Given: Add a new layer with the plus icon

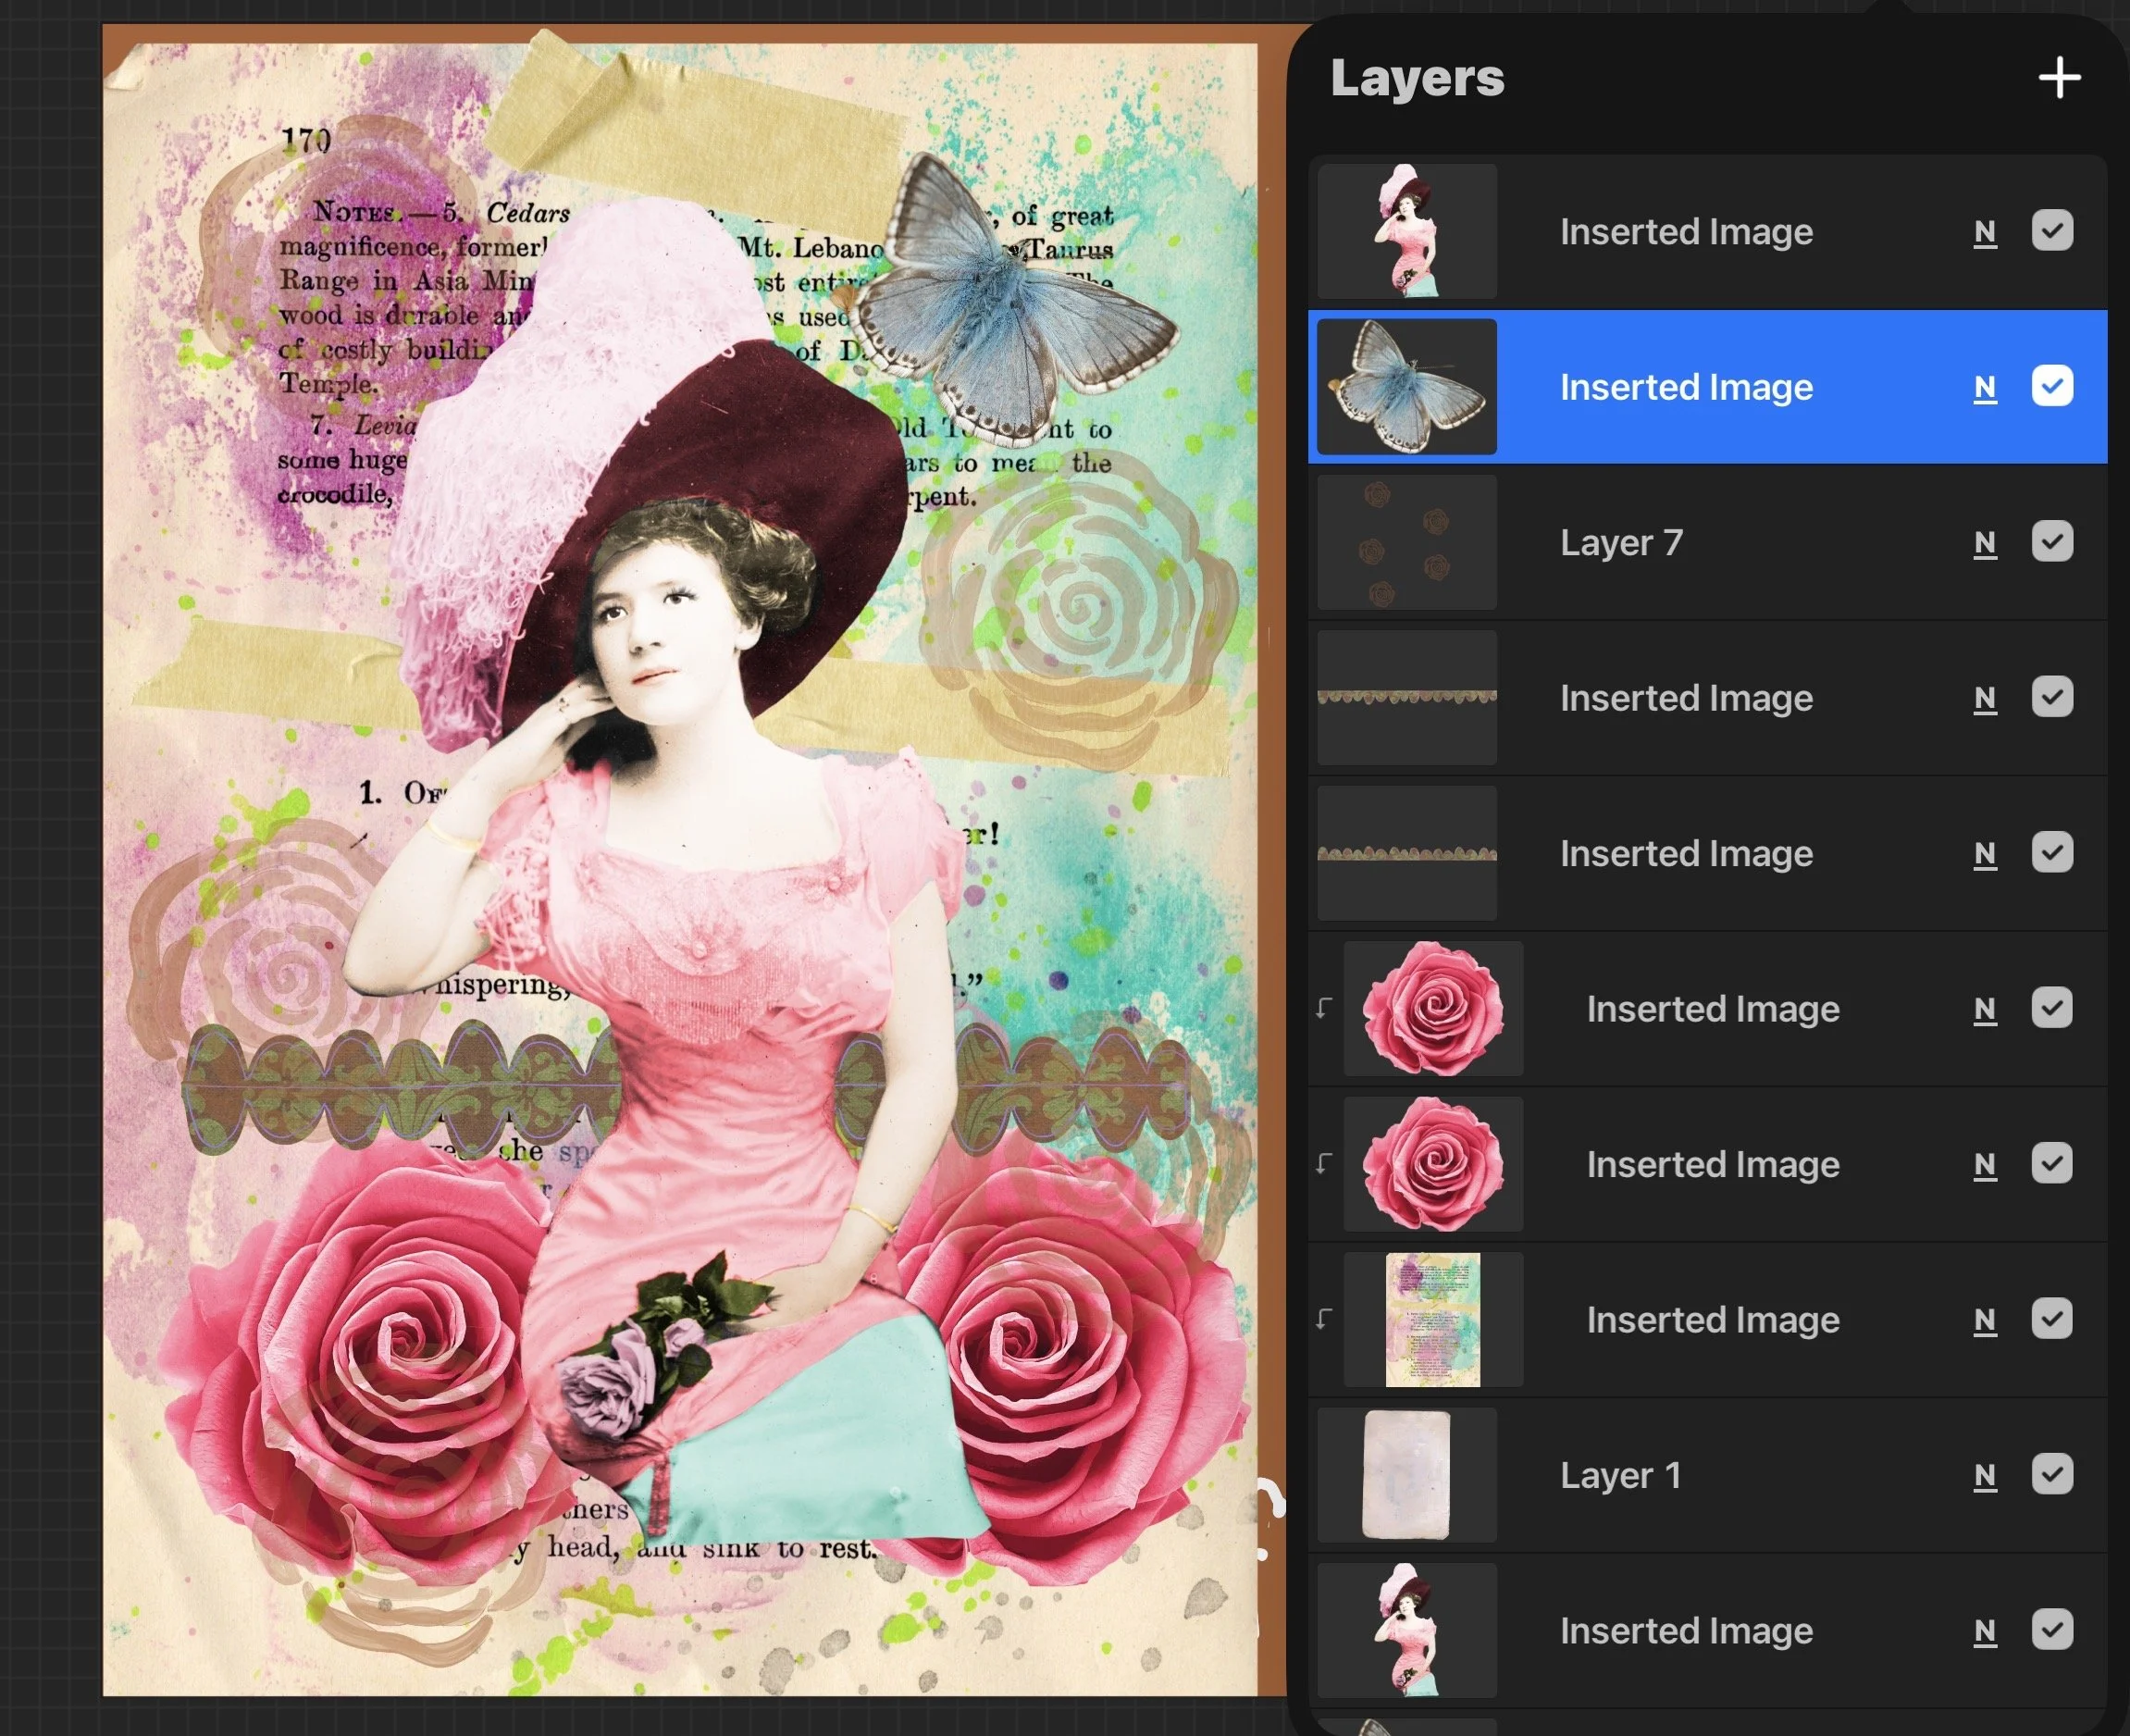Looking at the screenshot, I should point(2060,78).
